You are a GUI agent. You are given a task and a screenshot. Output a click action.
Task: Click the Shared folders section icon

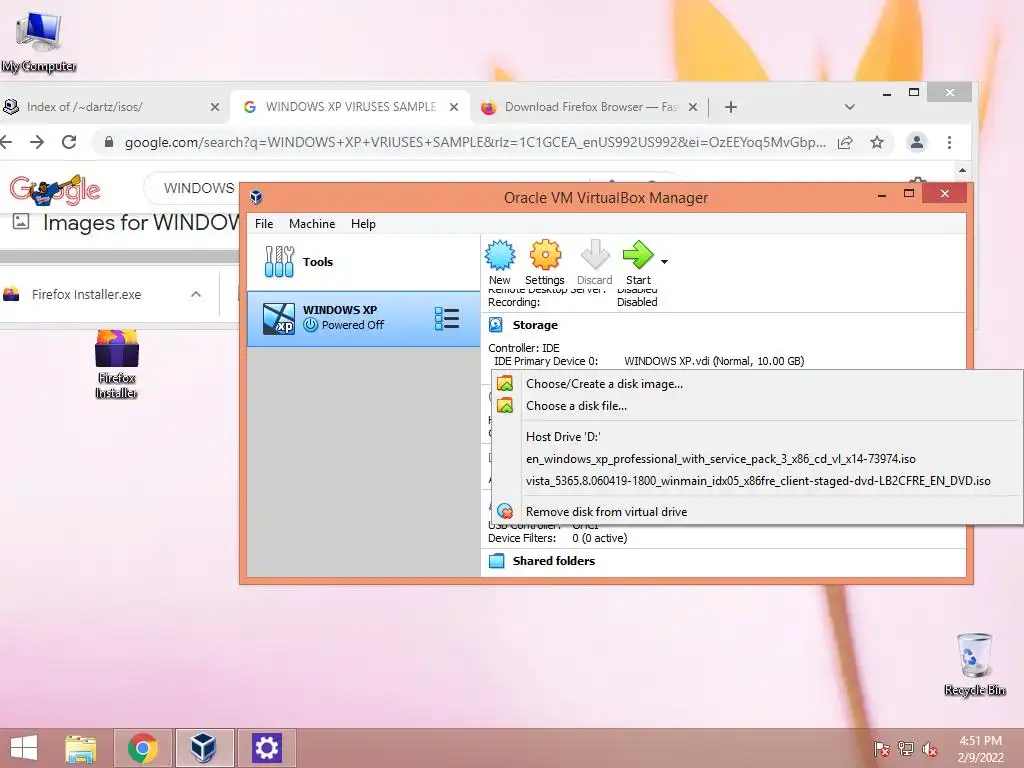496,561
